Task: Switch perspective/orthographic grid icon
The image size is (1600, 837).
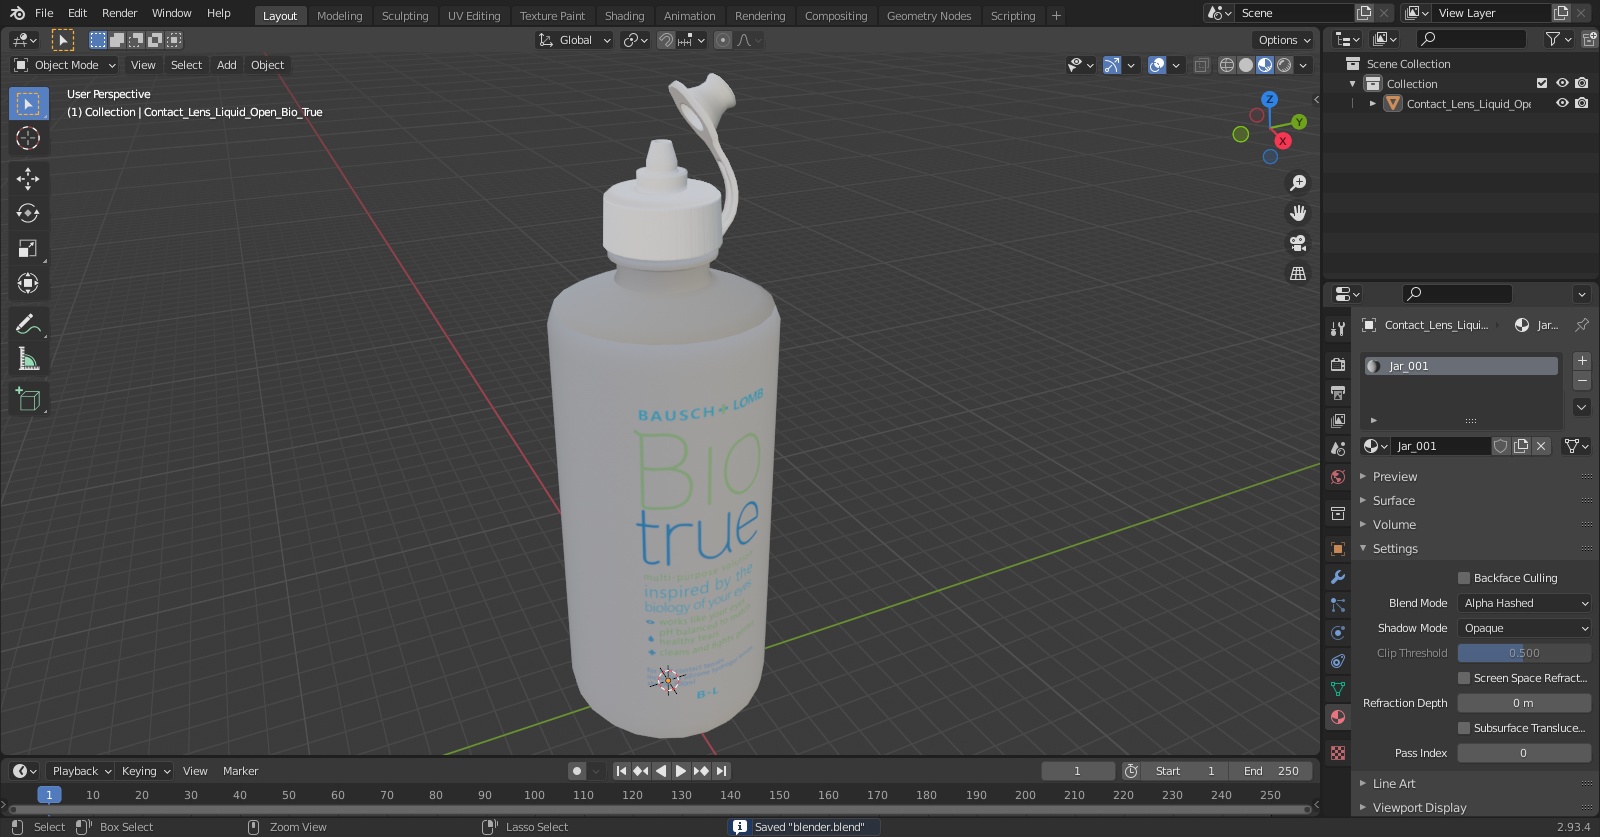Action: point(1298,273)
